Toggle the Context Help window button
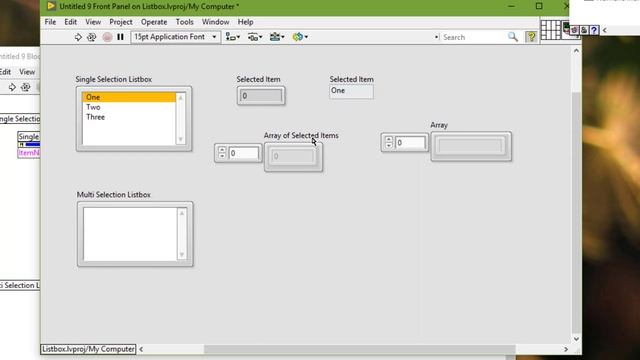Screen dimensions: 640x360 tap(531, 37)
